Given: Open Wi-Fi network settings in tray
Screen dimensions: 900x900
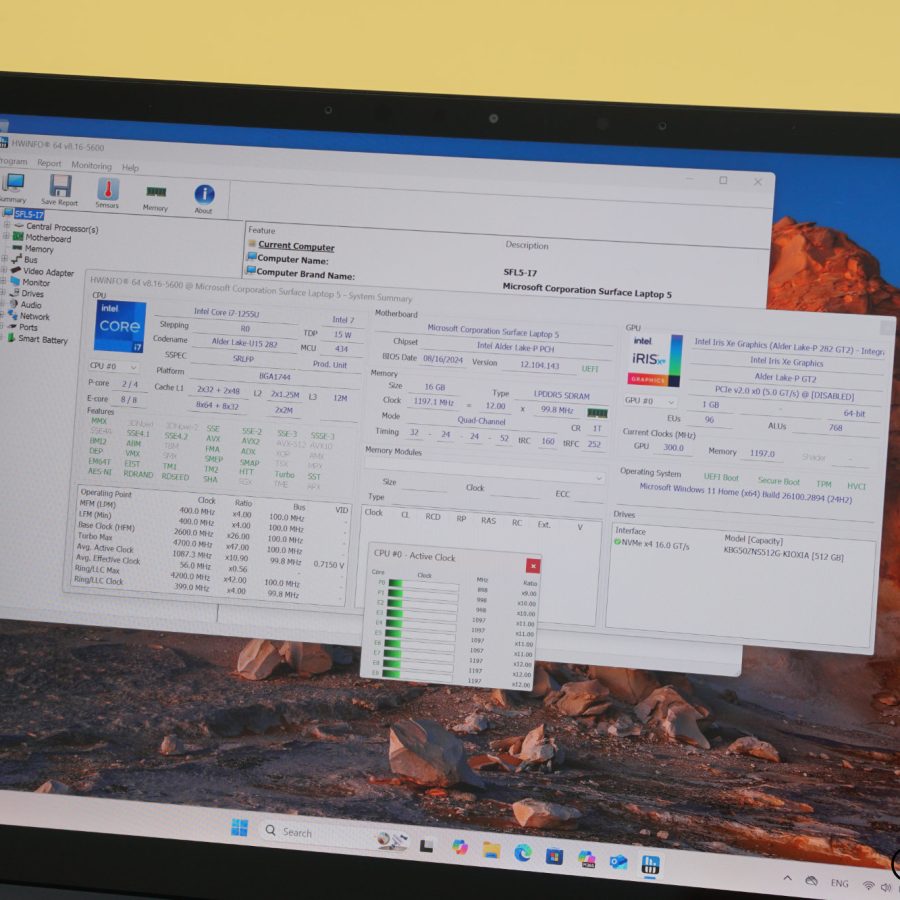Looking at the screenshot, I should pyautogui.click(x=869, y=886).
